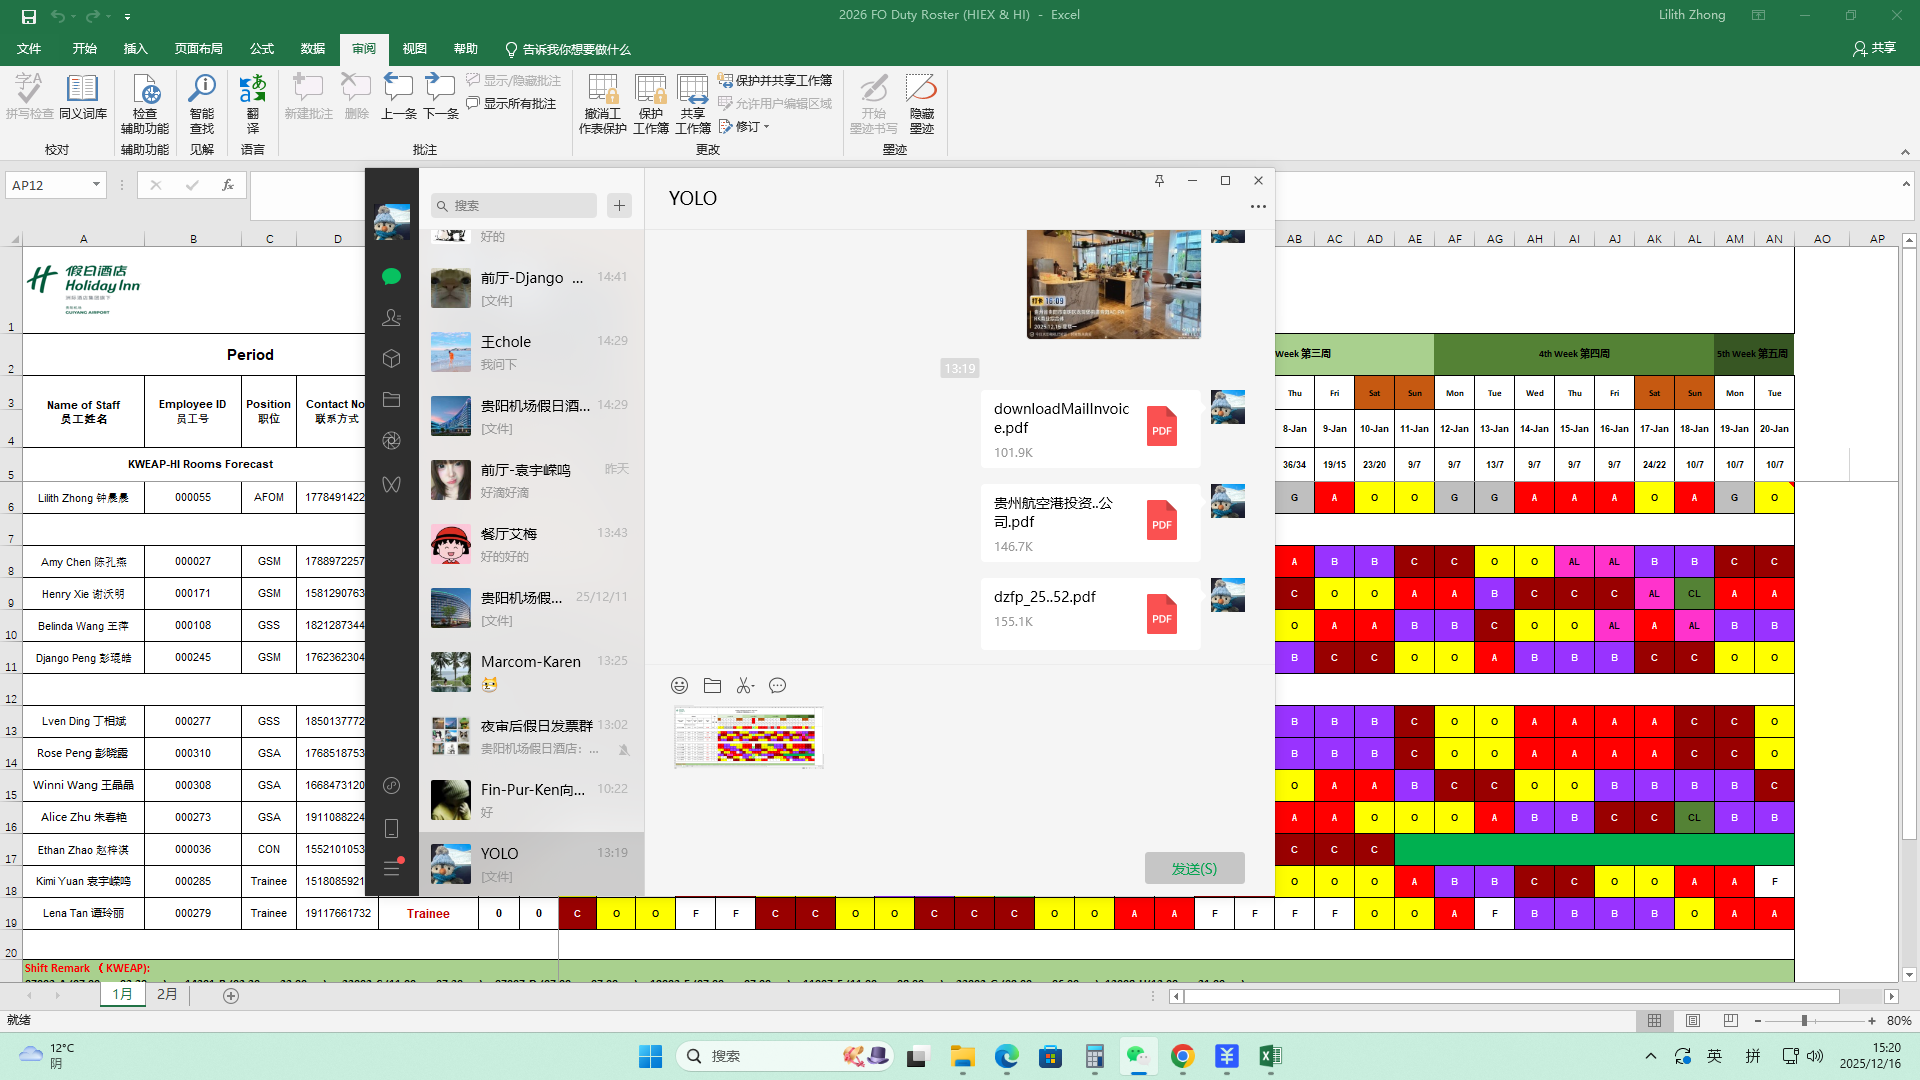This screenshot has width=1920, height=1080.
Task: Click the screenshot scissors icon
Action: pos(744,685)
